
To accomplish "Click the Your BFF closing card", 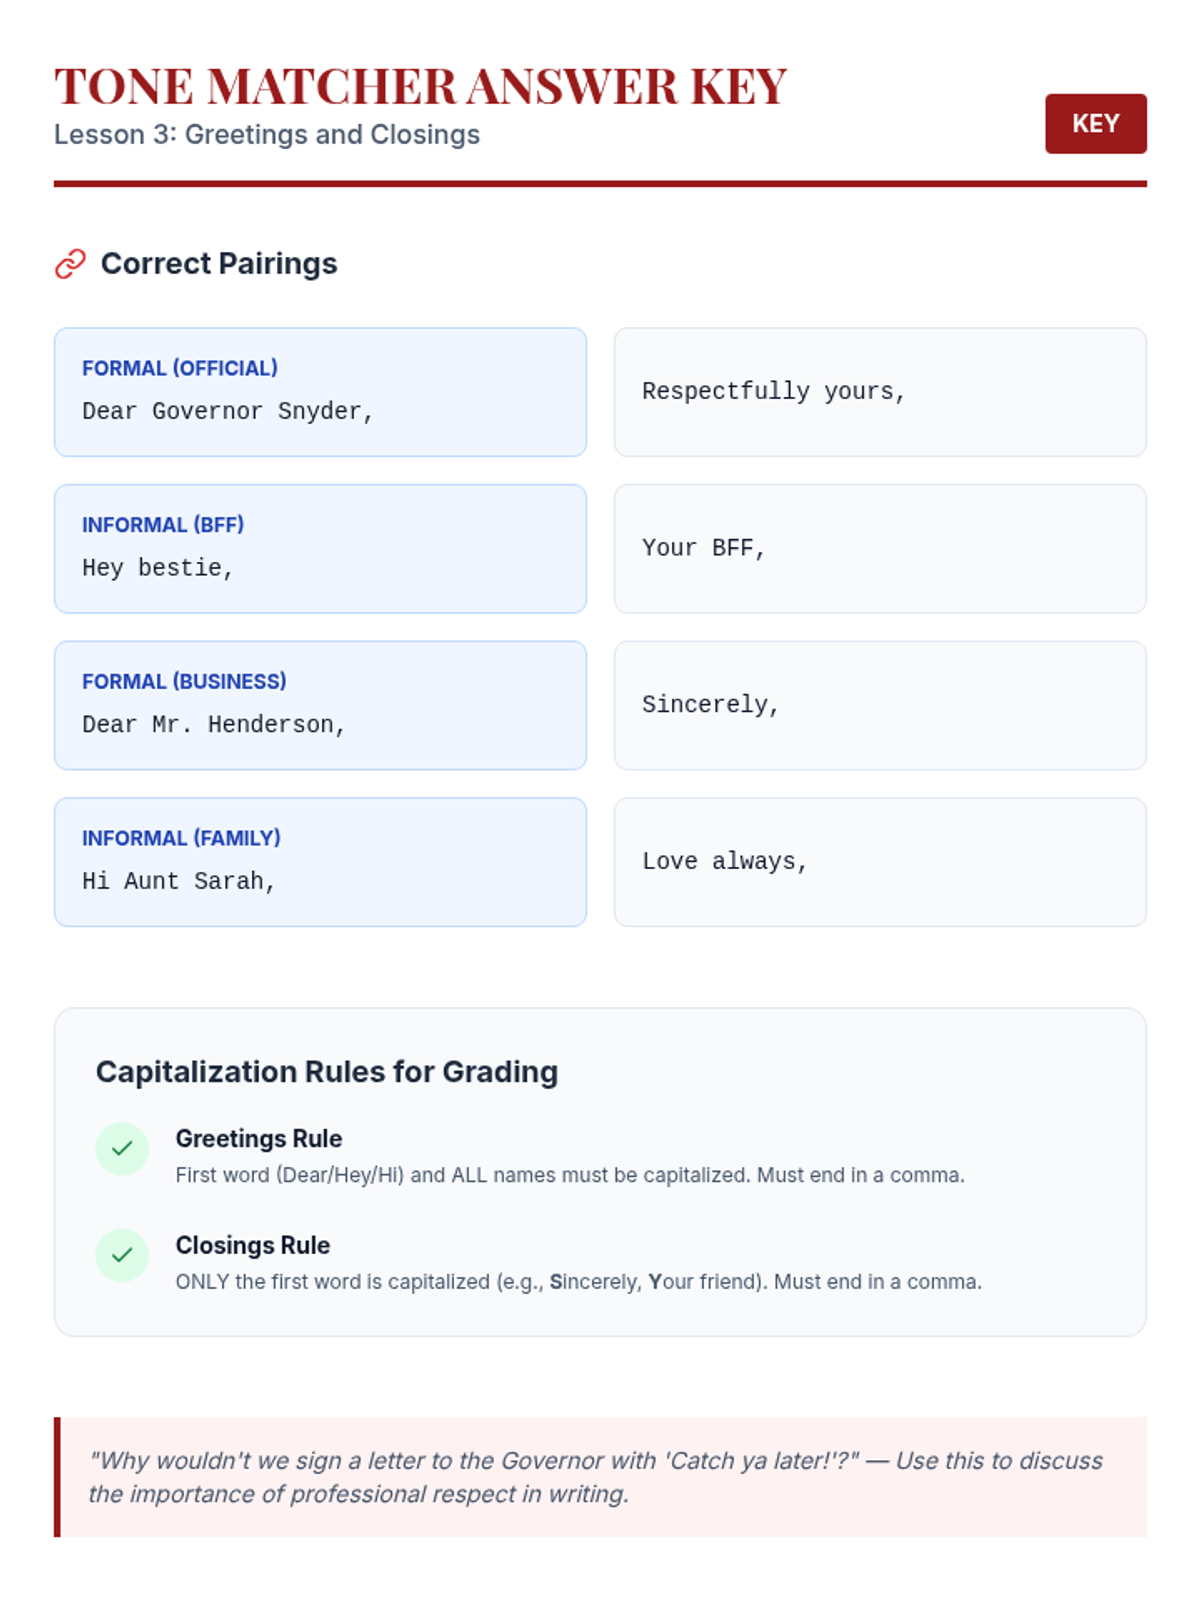I will [880, 549].
